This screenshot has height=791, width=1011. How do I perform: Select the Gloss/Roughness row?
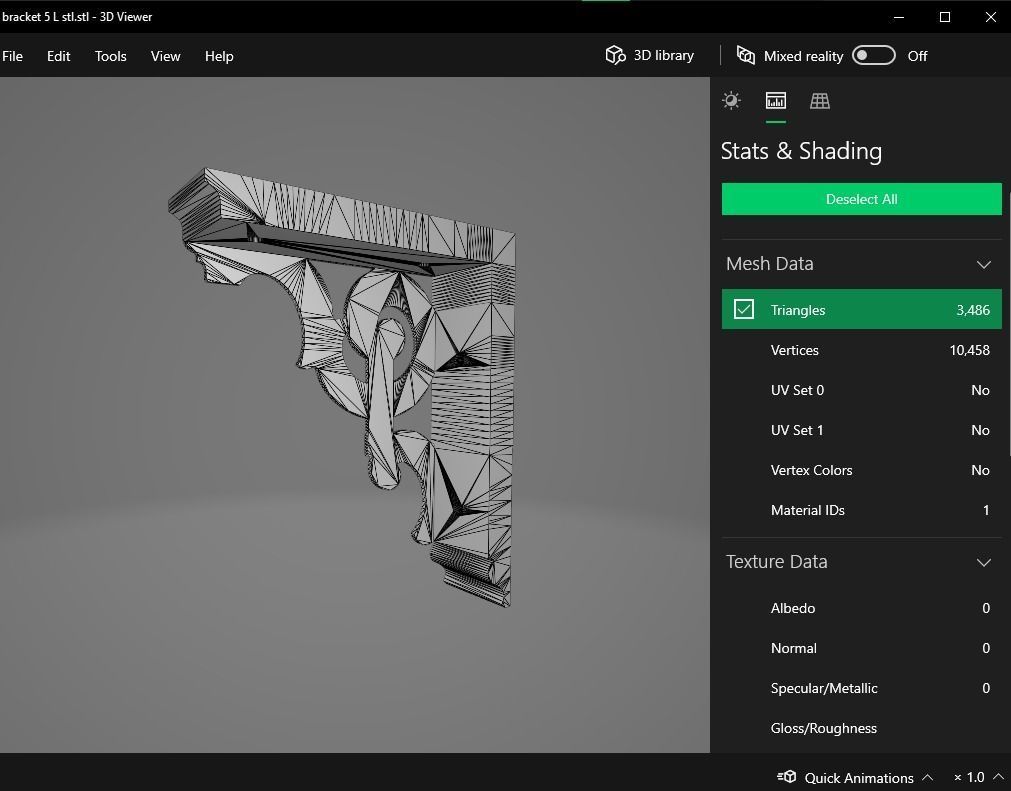861,728
